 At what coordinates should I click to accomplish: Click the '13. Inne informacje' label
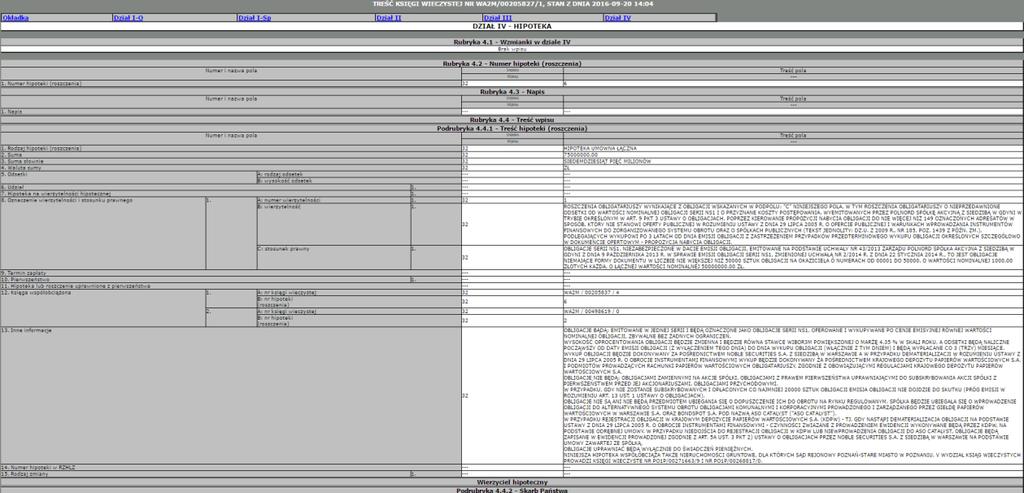pos(27,330)
